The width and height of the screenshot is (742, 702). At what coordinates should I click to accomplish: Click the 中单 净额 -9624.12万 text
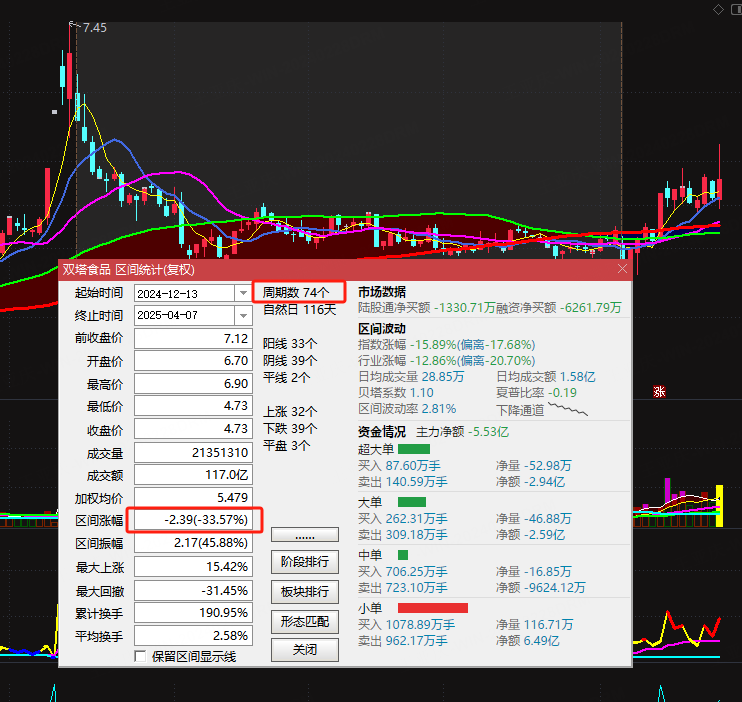[540, 588]
